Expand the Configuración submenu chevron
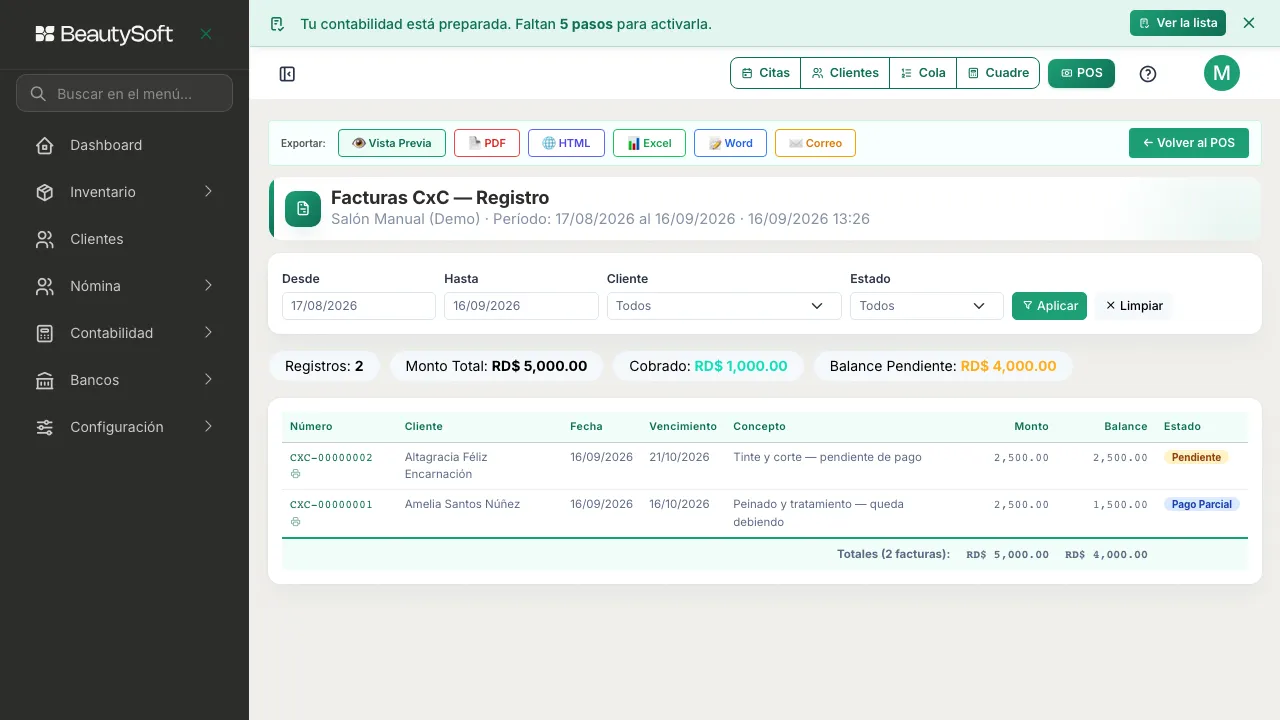 (208, 426)
